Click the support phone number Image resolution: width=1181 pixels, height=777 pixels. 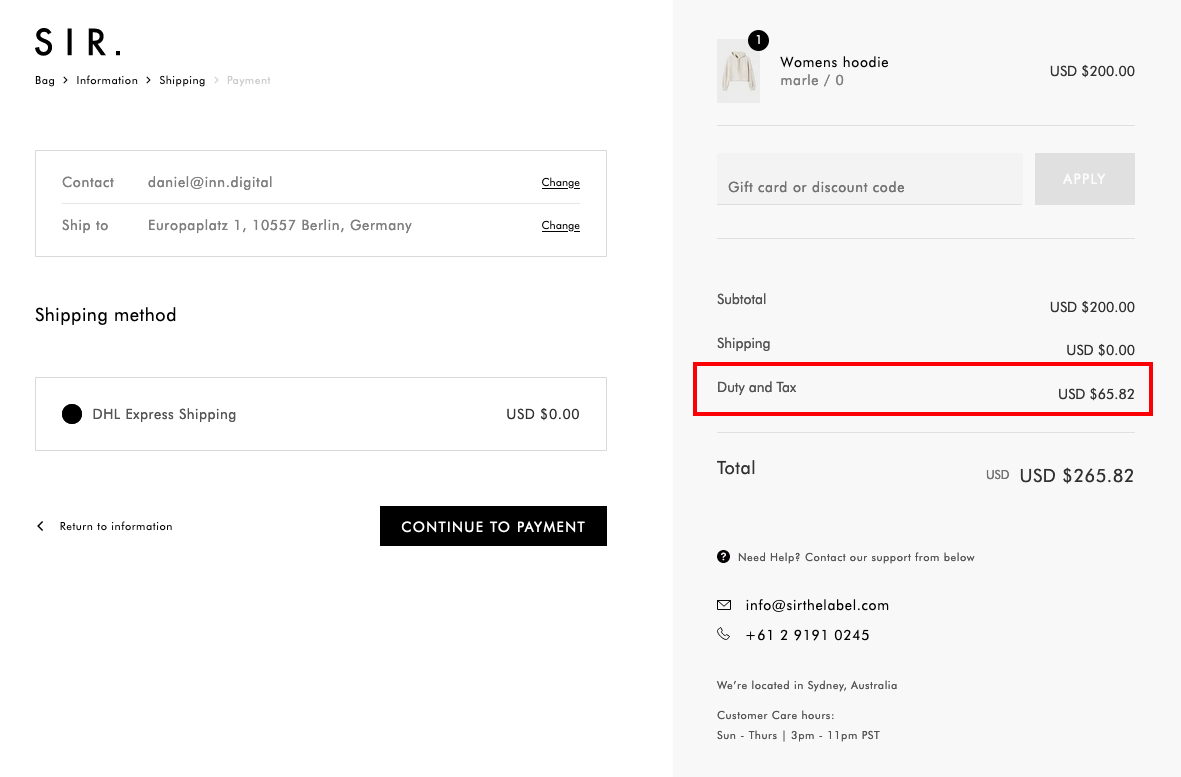click(807, 635)
